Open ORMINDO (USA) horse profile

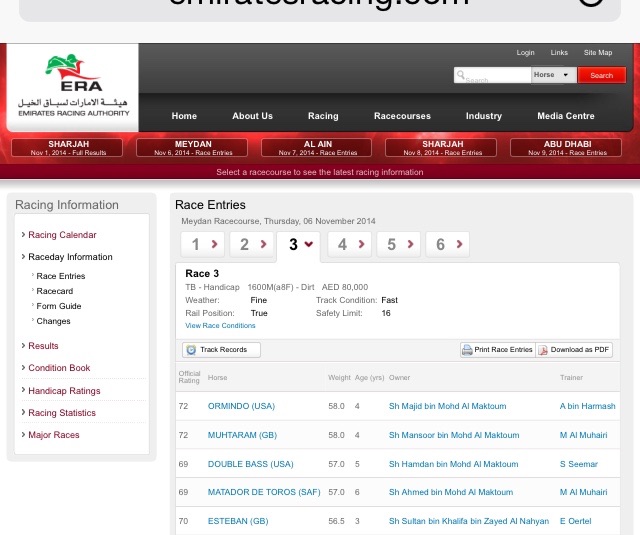coord(243,406)
